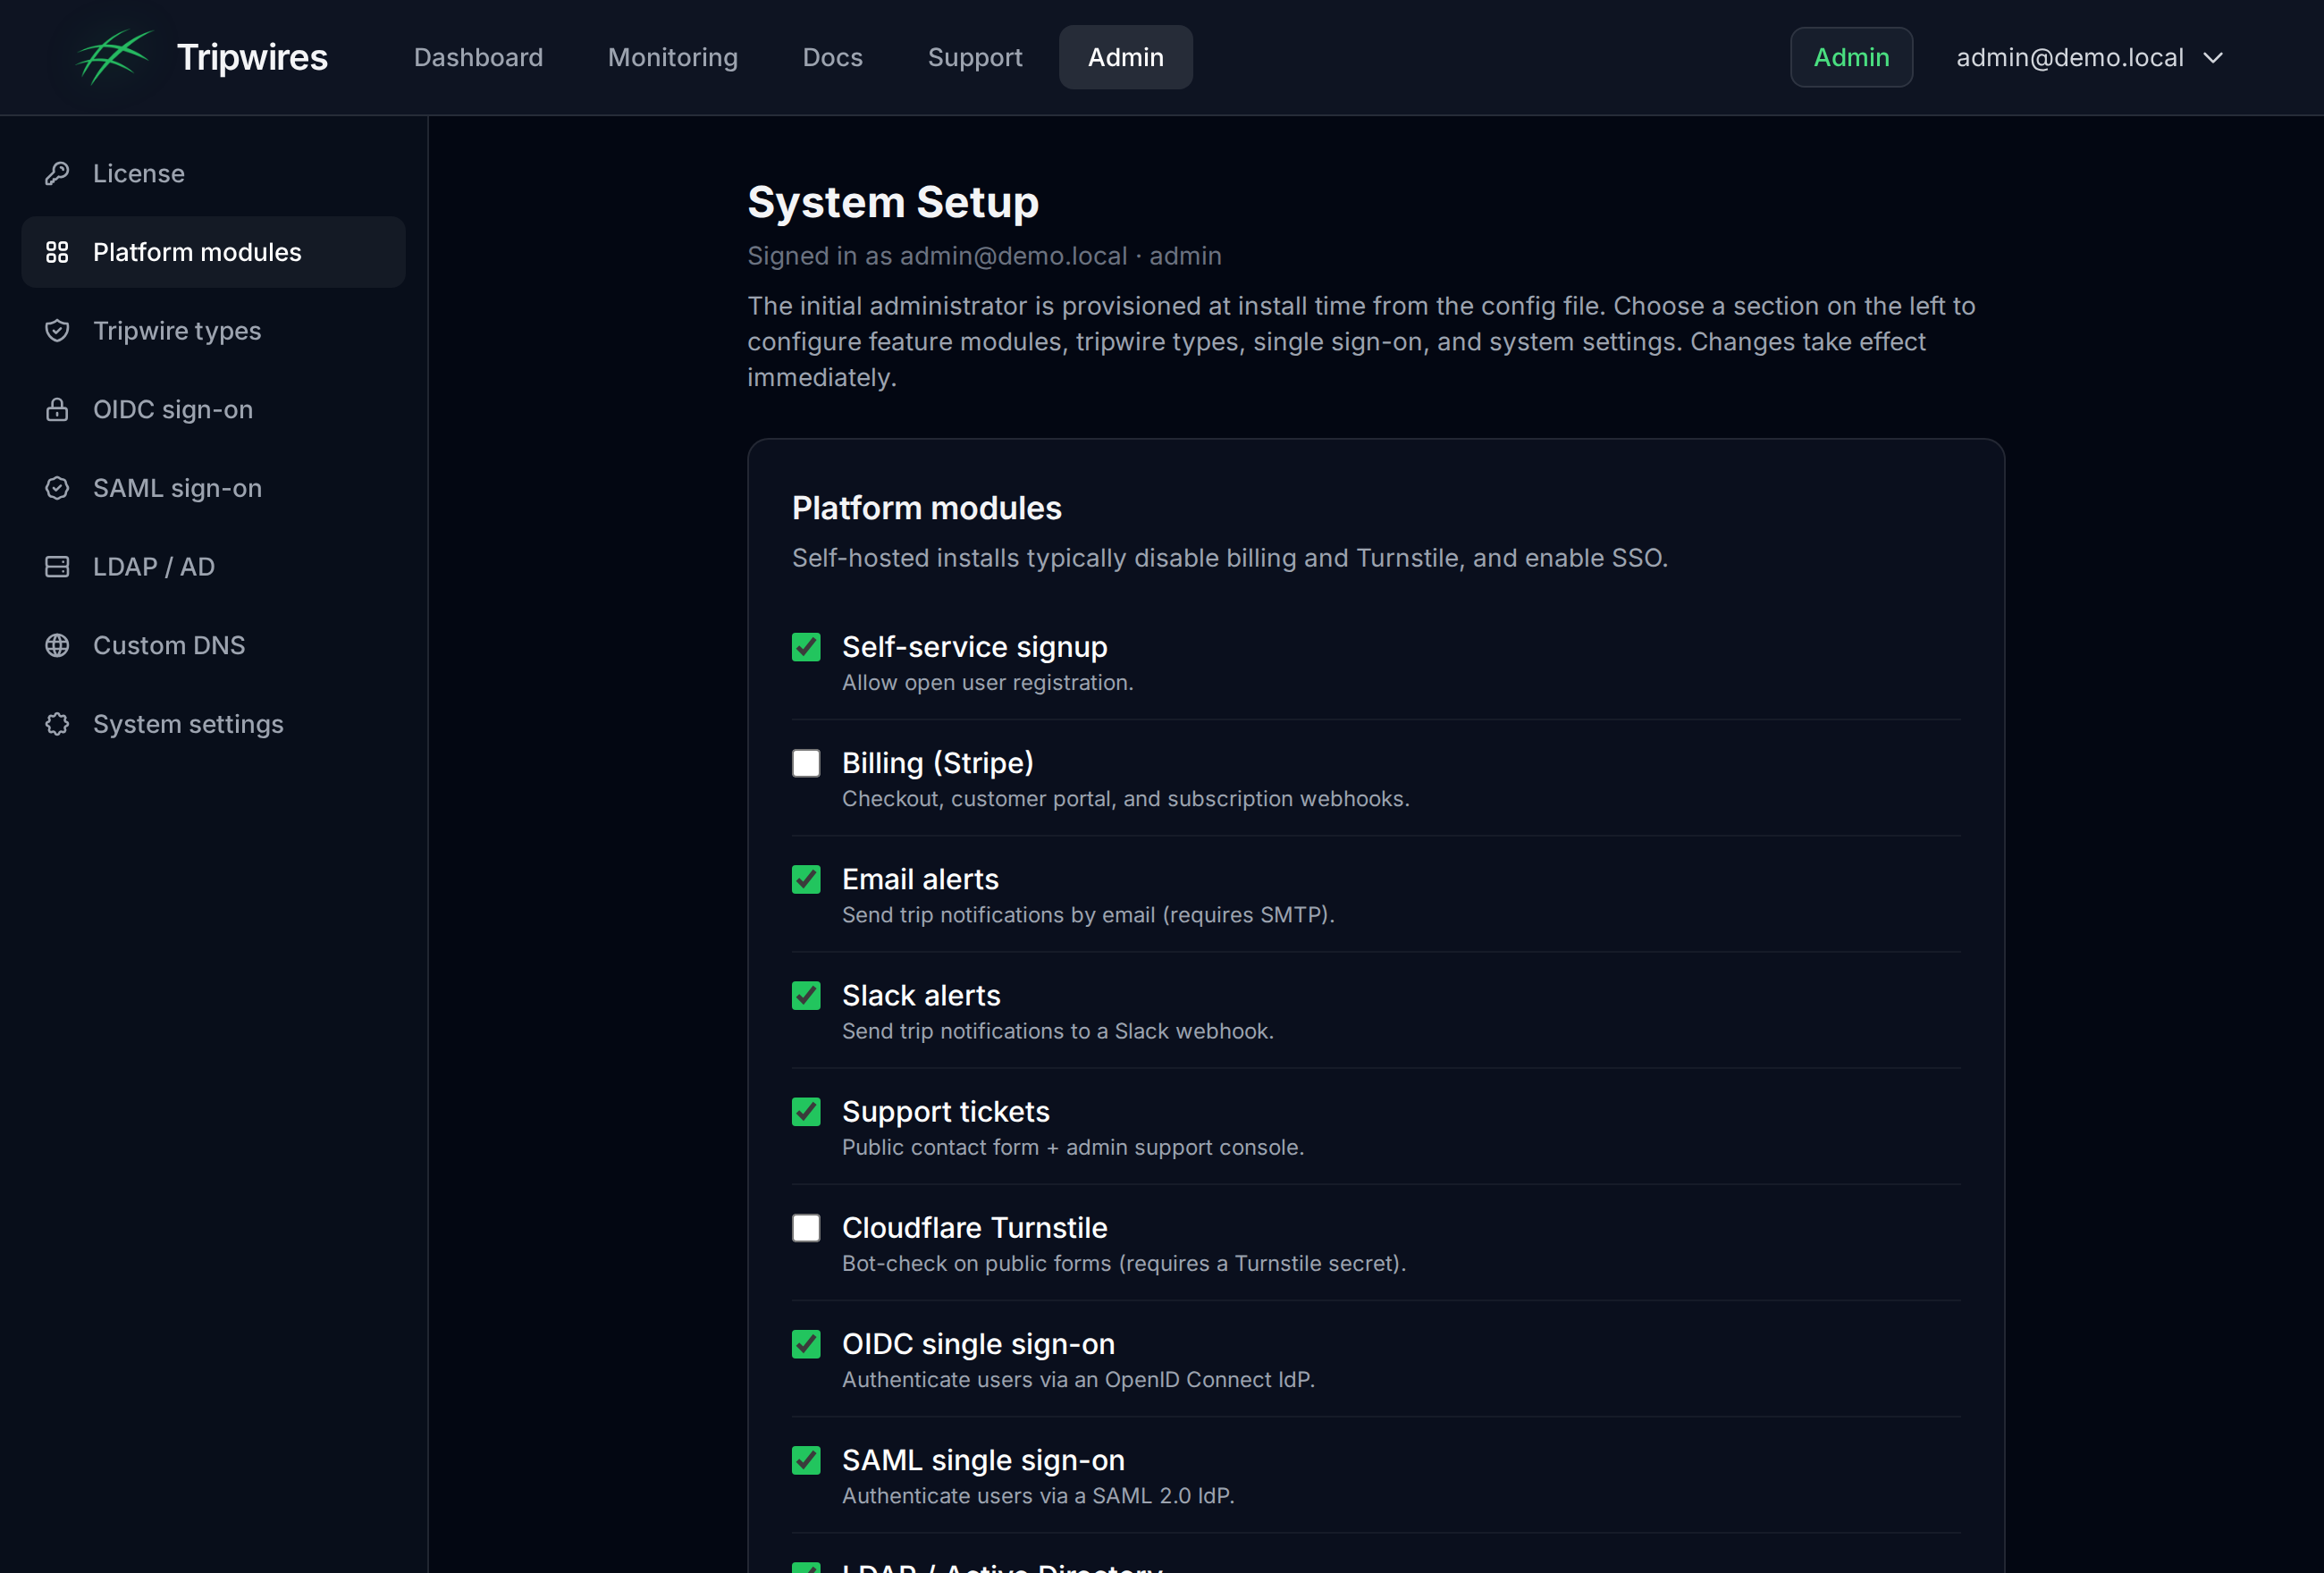Enable the Billing (Stripe) checkbox

point(806,763)
